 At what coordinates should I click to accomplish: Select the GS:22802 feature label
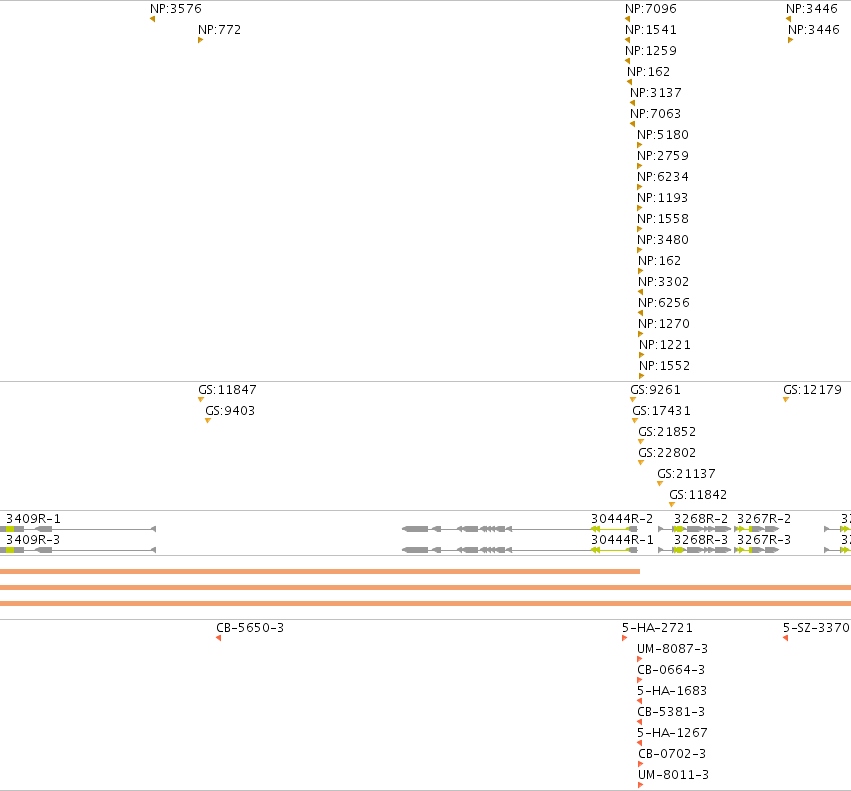coord(667,453)
